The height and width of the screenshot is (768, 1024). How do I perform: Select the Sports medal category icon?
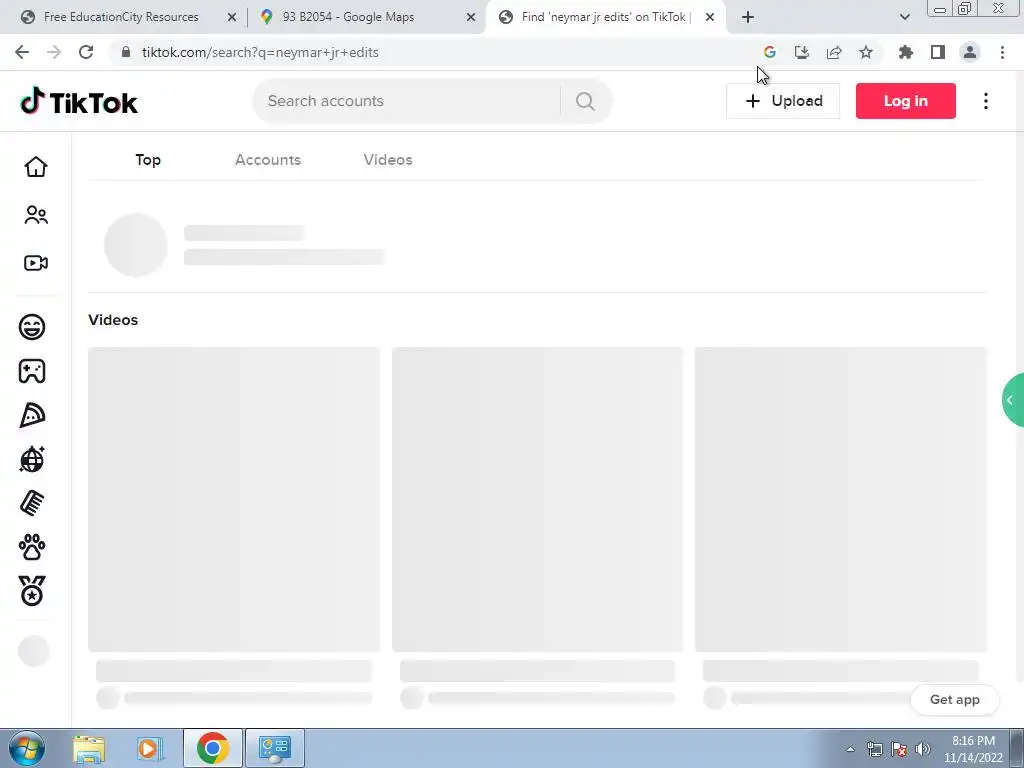point(32,591)
